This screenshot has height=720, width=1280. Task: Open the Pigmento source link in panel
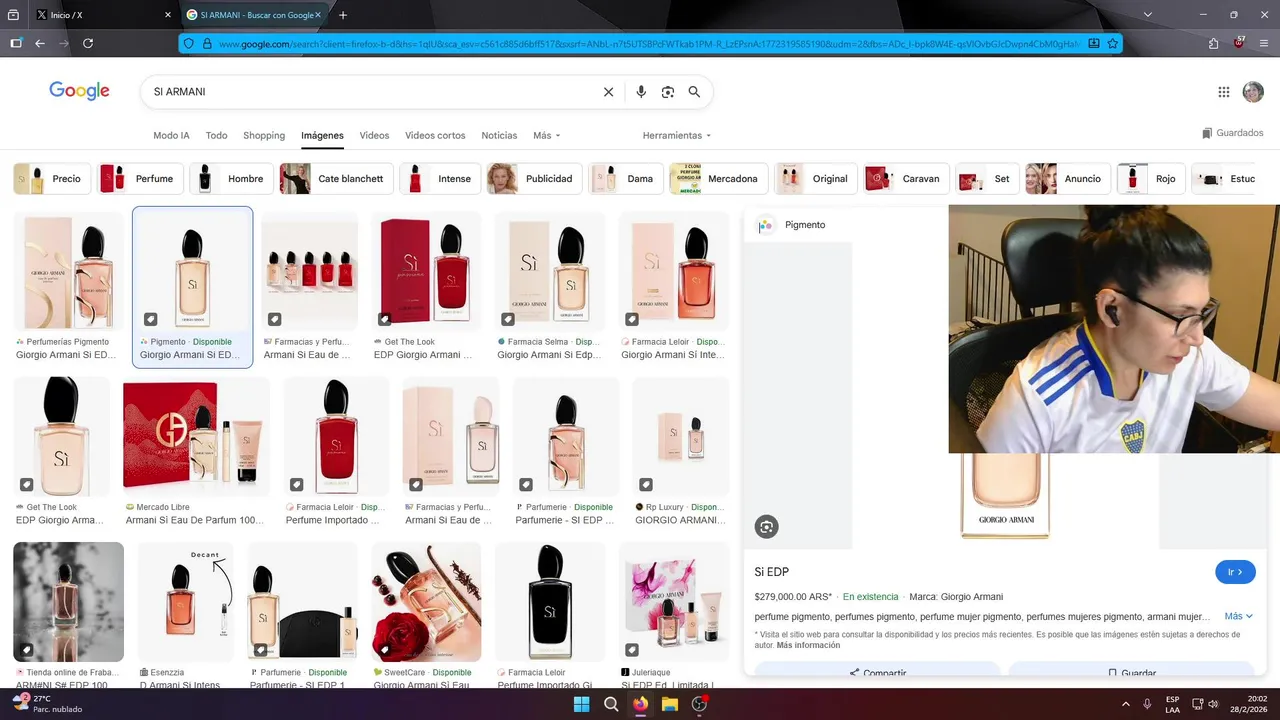[x=792, y=225]
